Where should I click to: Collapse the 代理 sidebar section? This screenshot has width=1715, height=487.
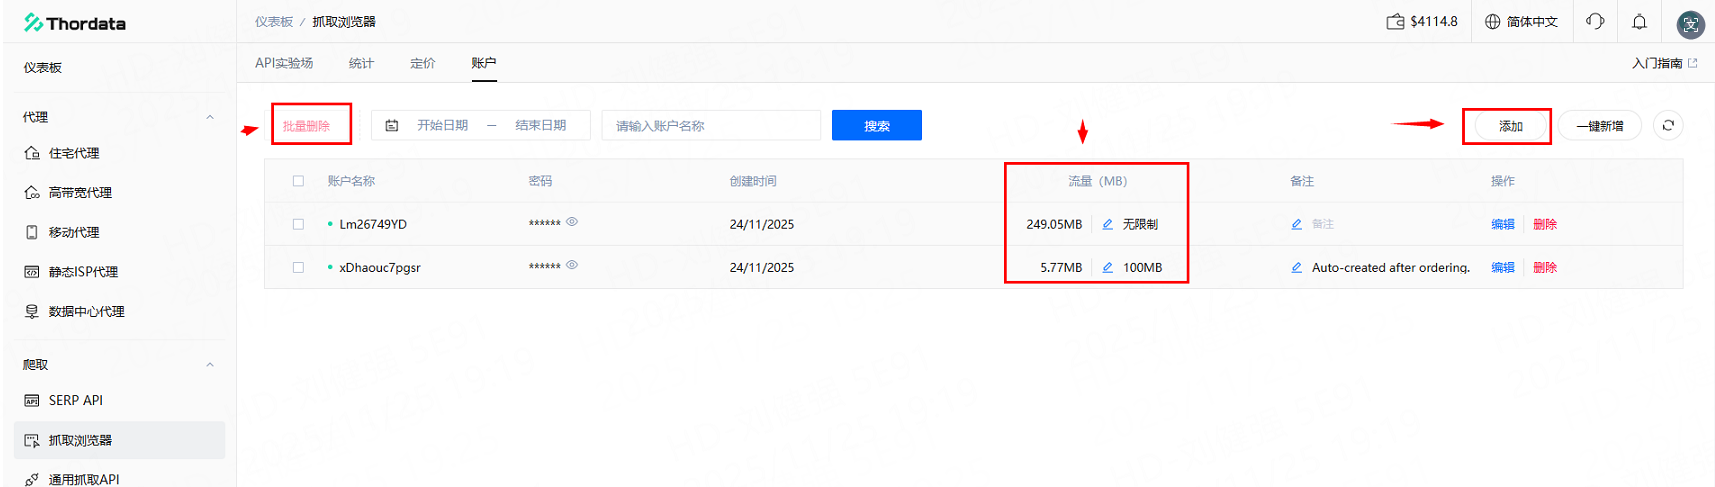[x=210, y=117]
